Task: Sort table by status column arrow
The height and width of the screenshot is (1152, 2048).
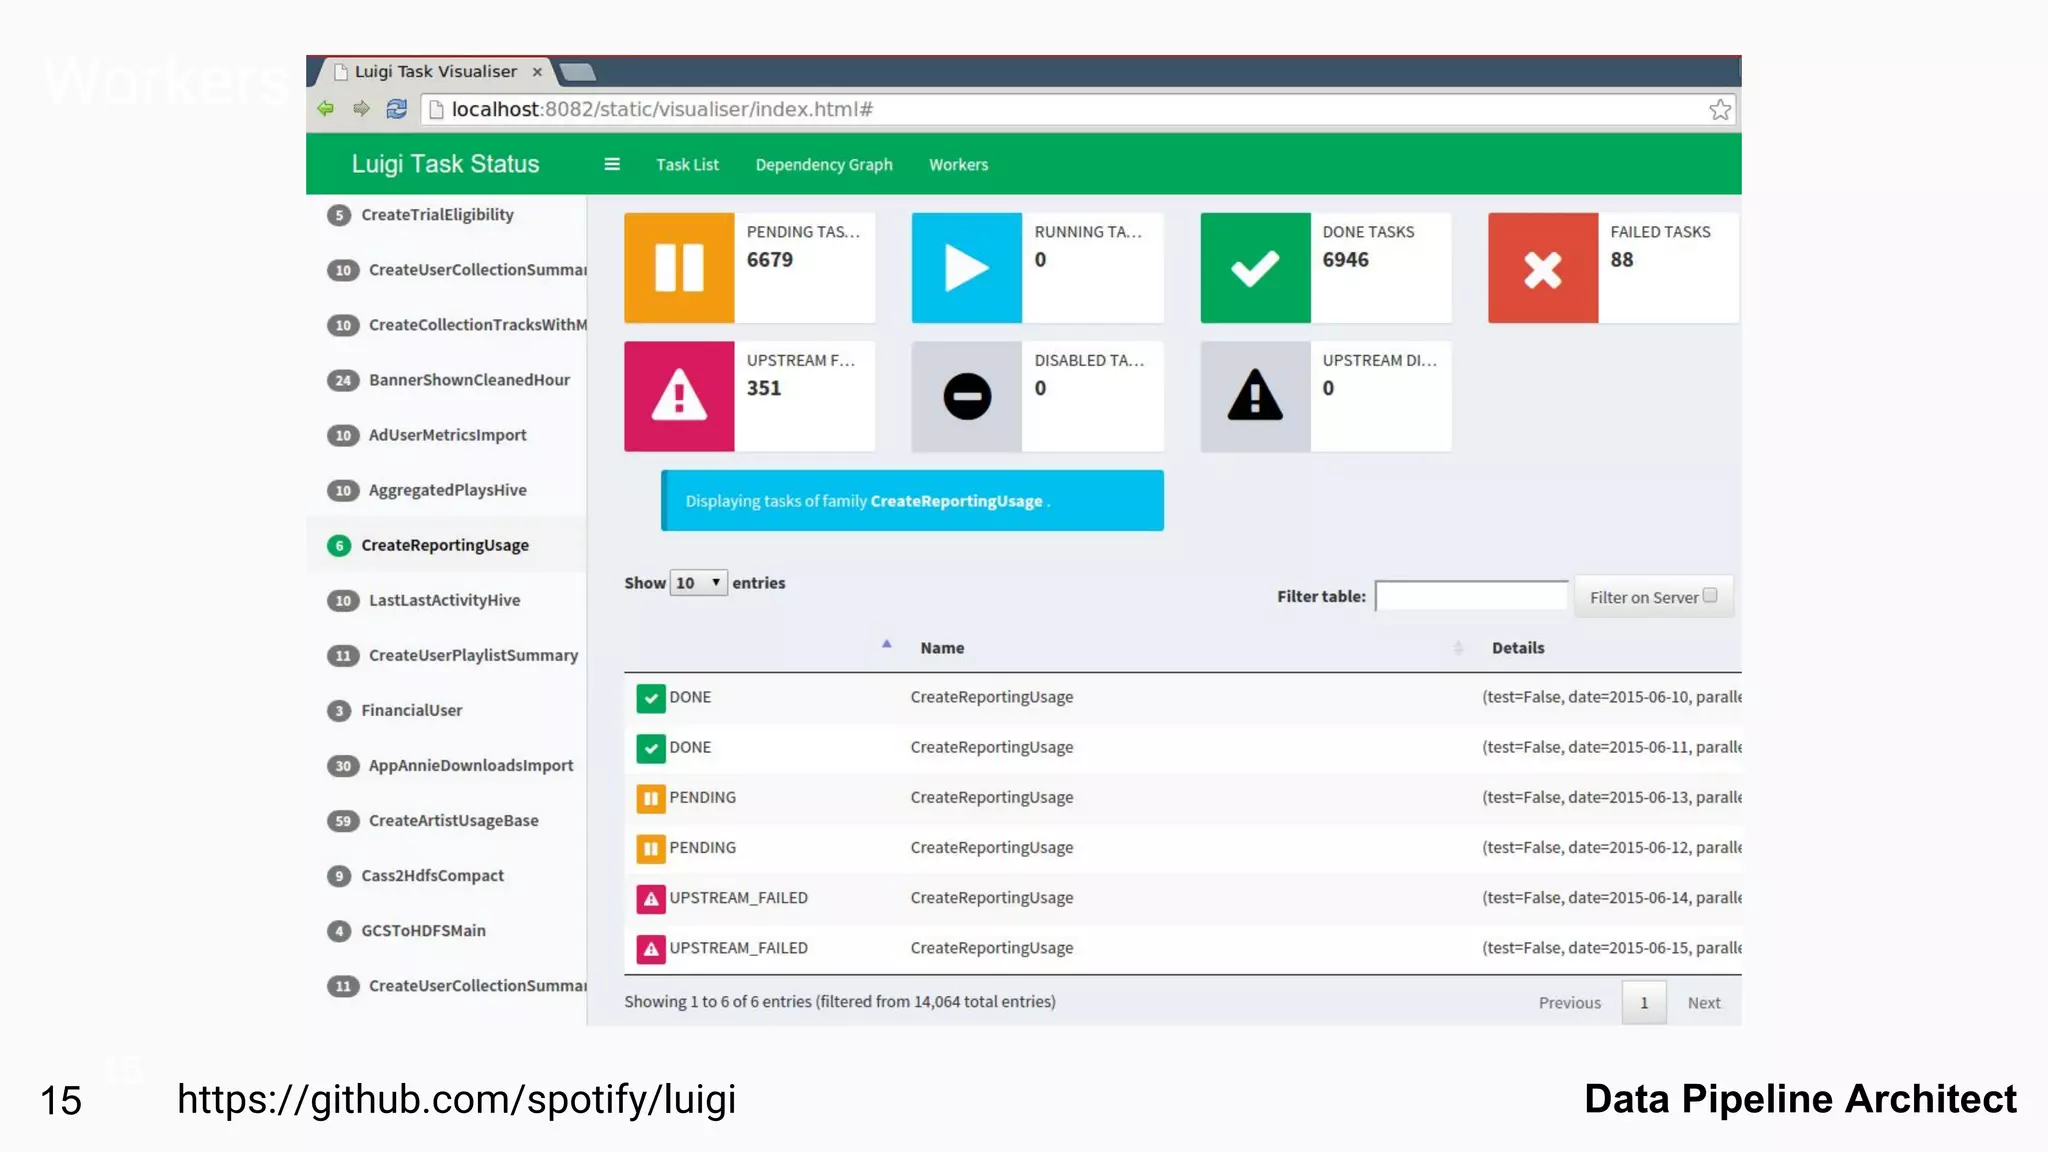Action: tap(886, 645)
